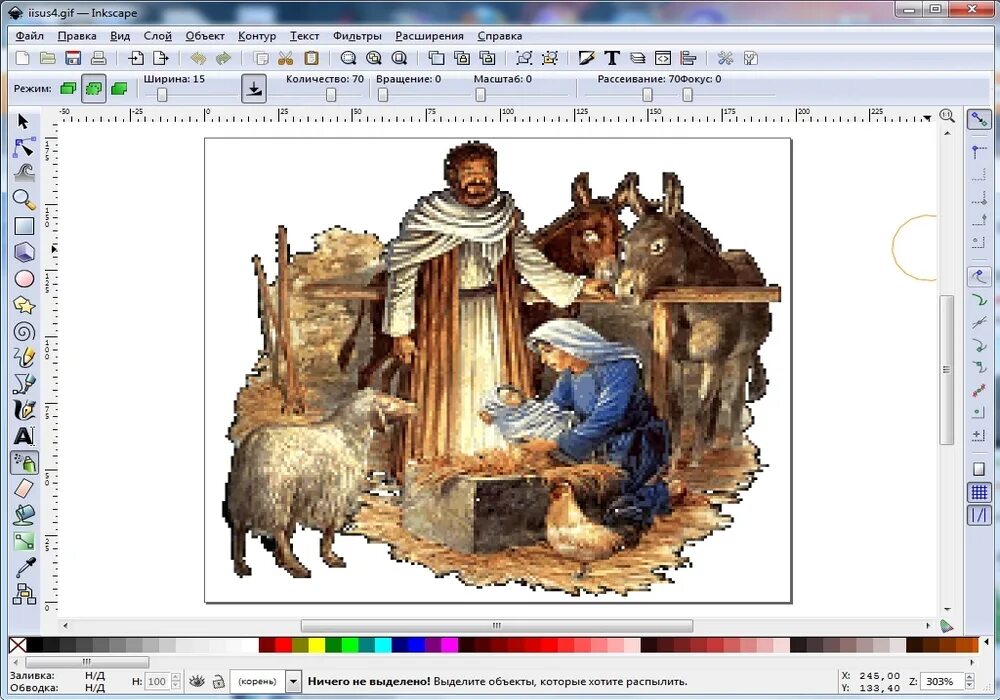Screen dimensions: 1000x700
Task: Open the Правка menu
Action: [x=77, y=36]
